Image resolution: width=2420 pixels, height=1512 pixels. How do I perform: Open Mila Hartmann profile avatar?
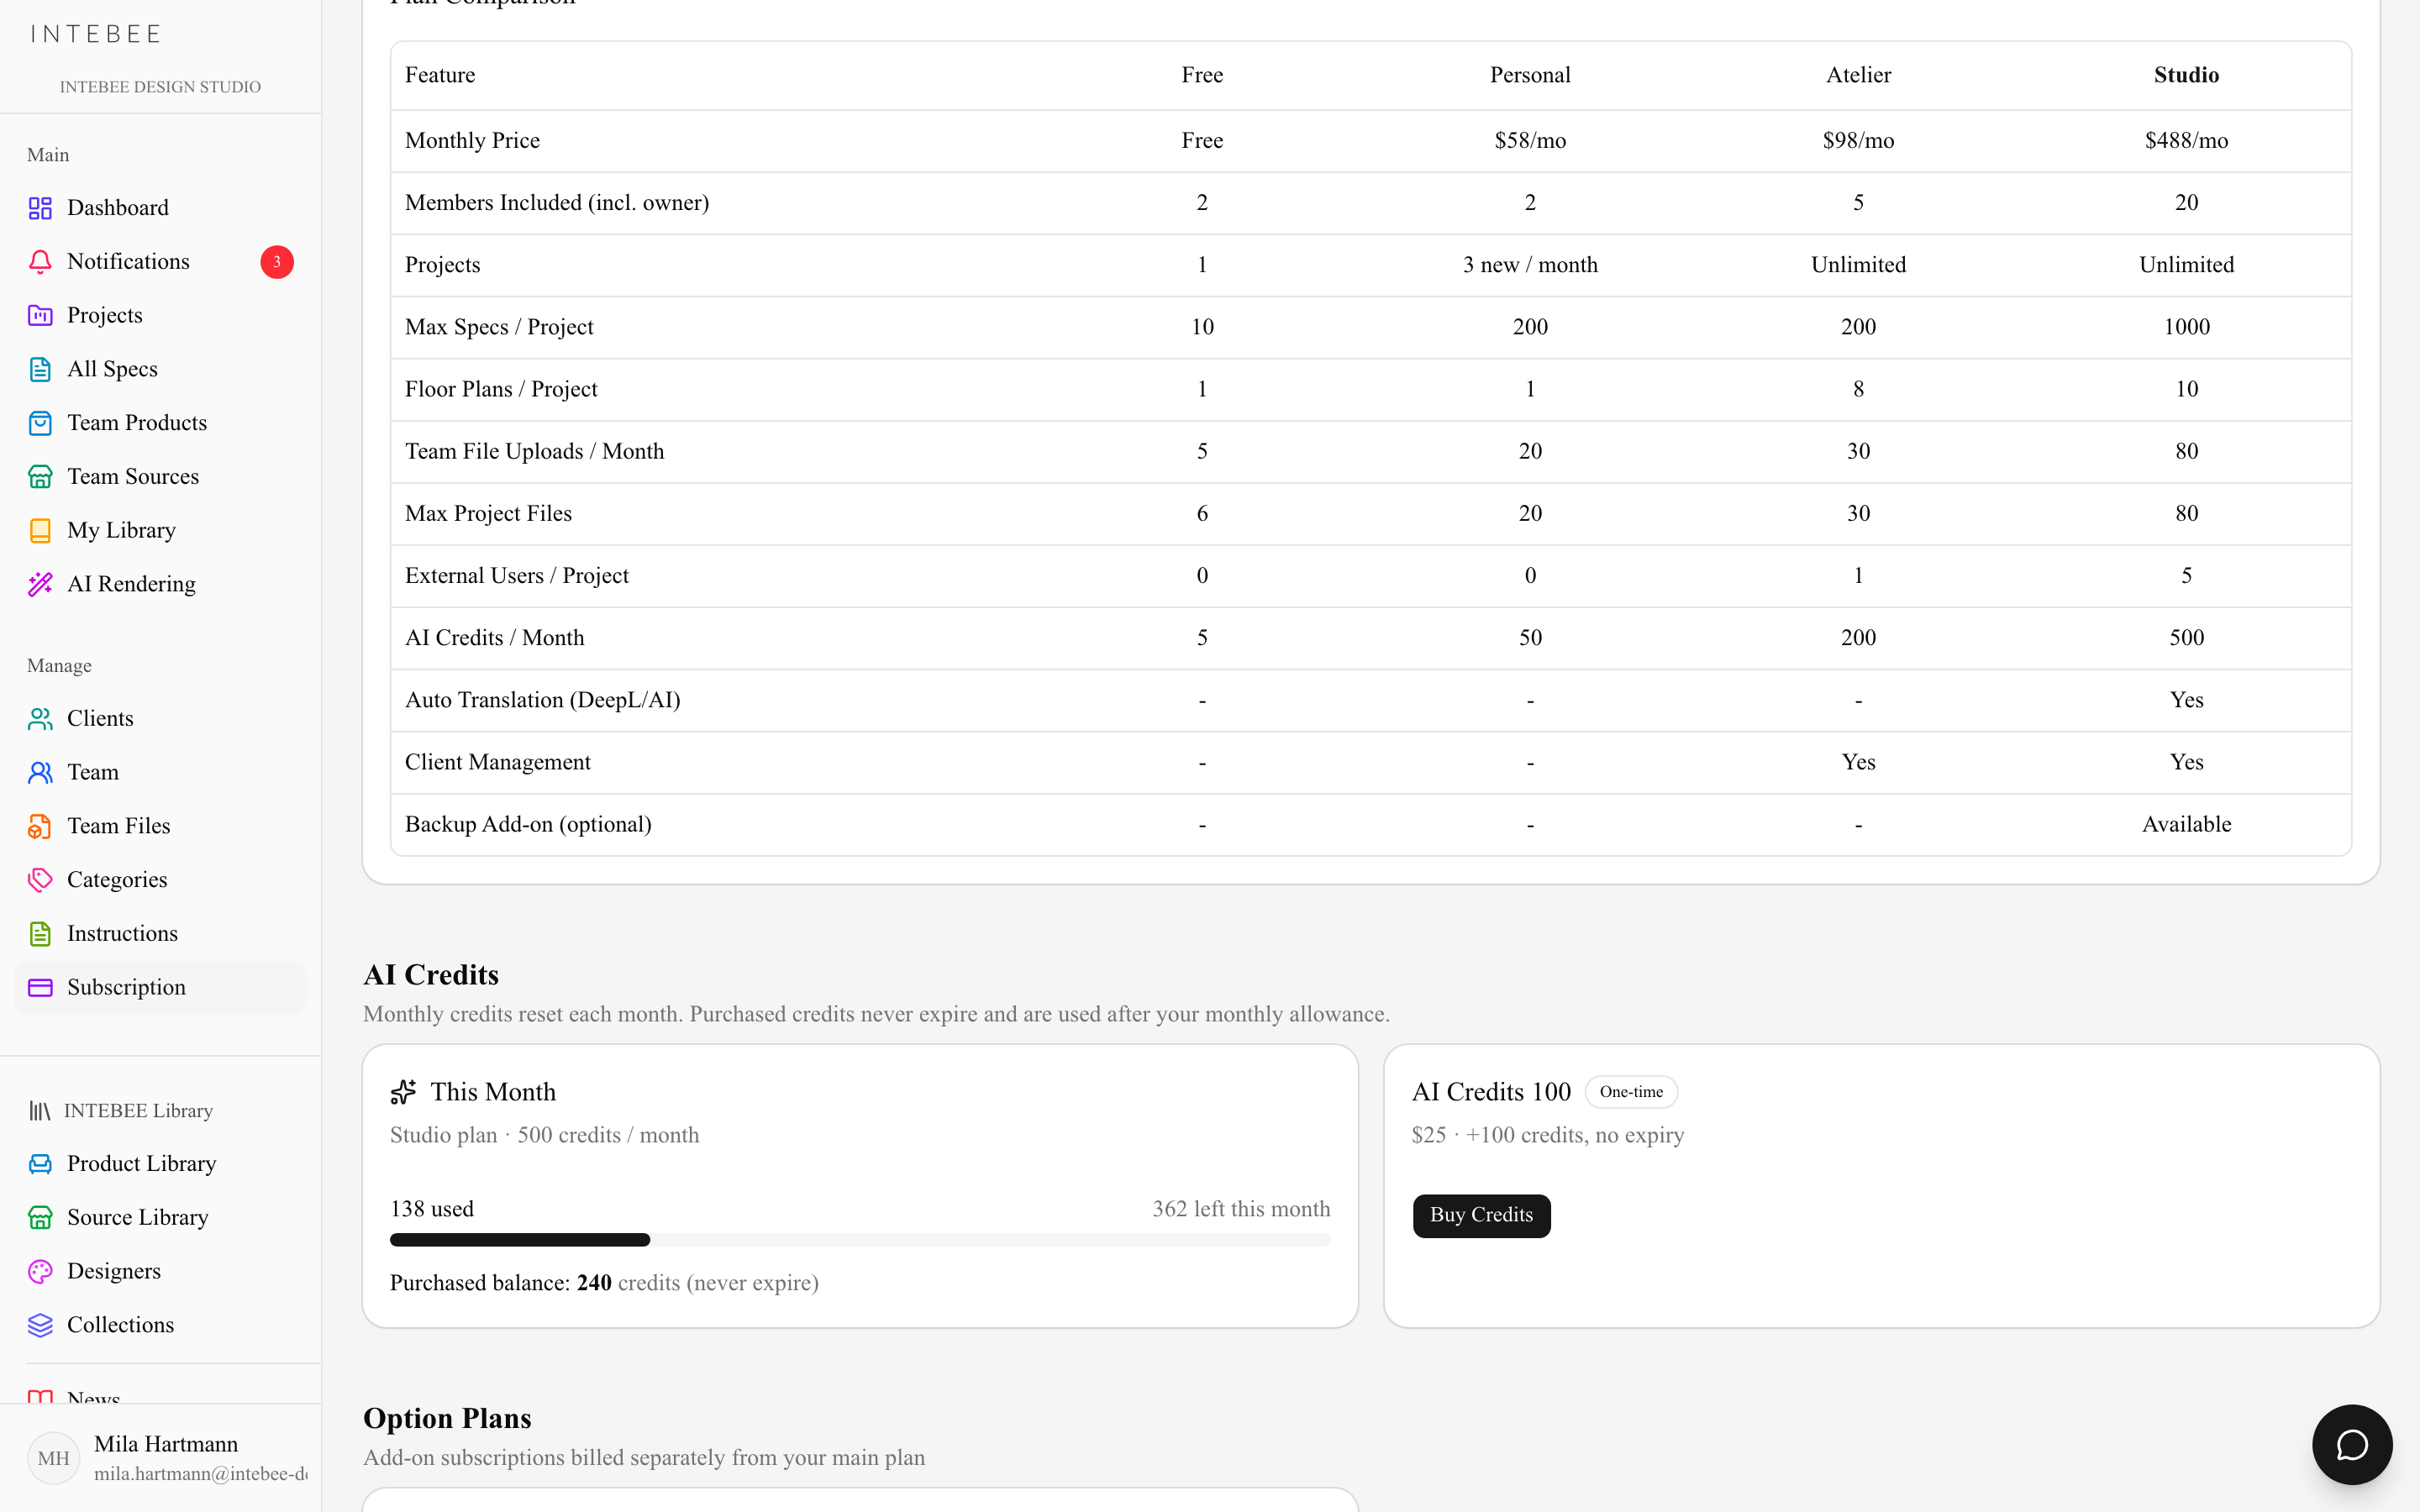(54, 1458)
